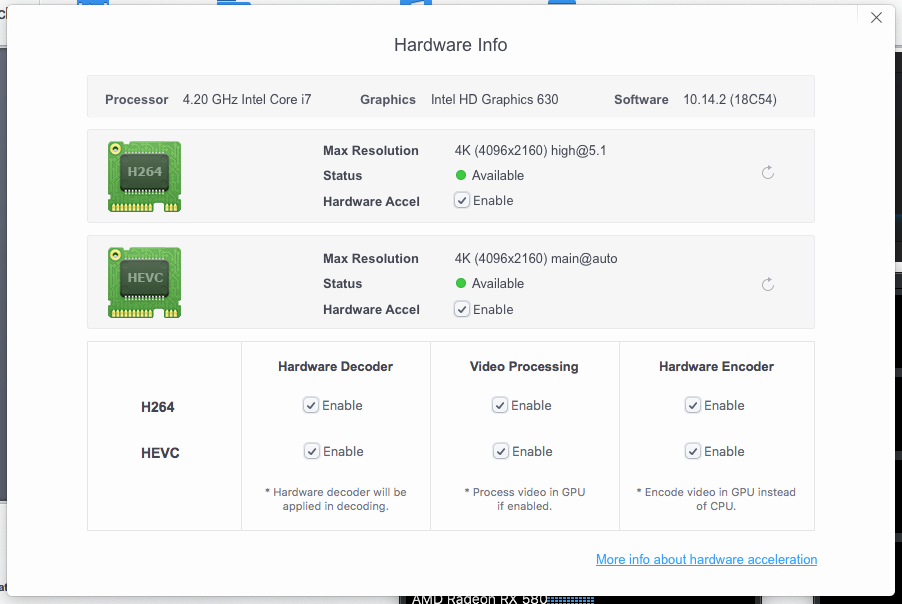Select the '10.14.2 (18C54)' software version
This screenshot has height=604, width=902.
(x=730, y=100)
